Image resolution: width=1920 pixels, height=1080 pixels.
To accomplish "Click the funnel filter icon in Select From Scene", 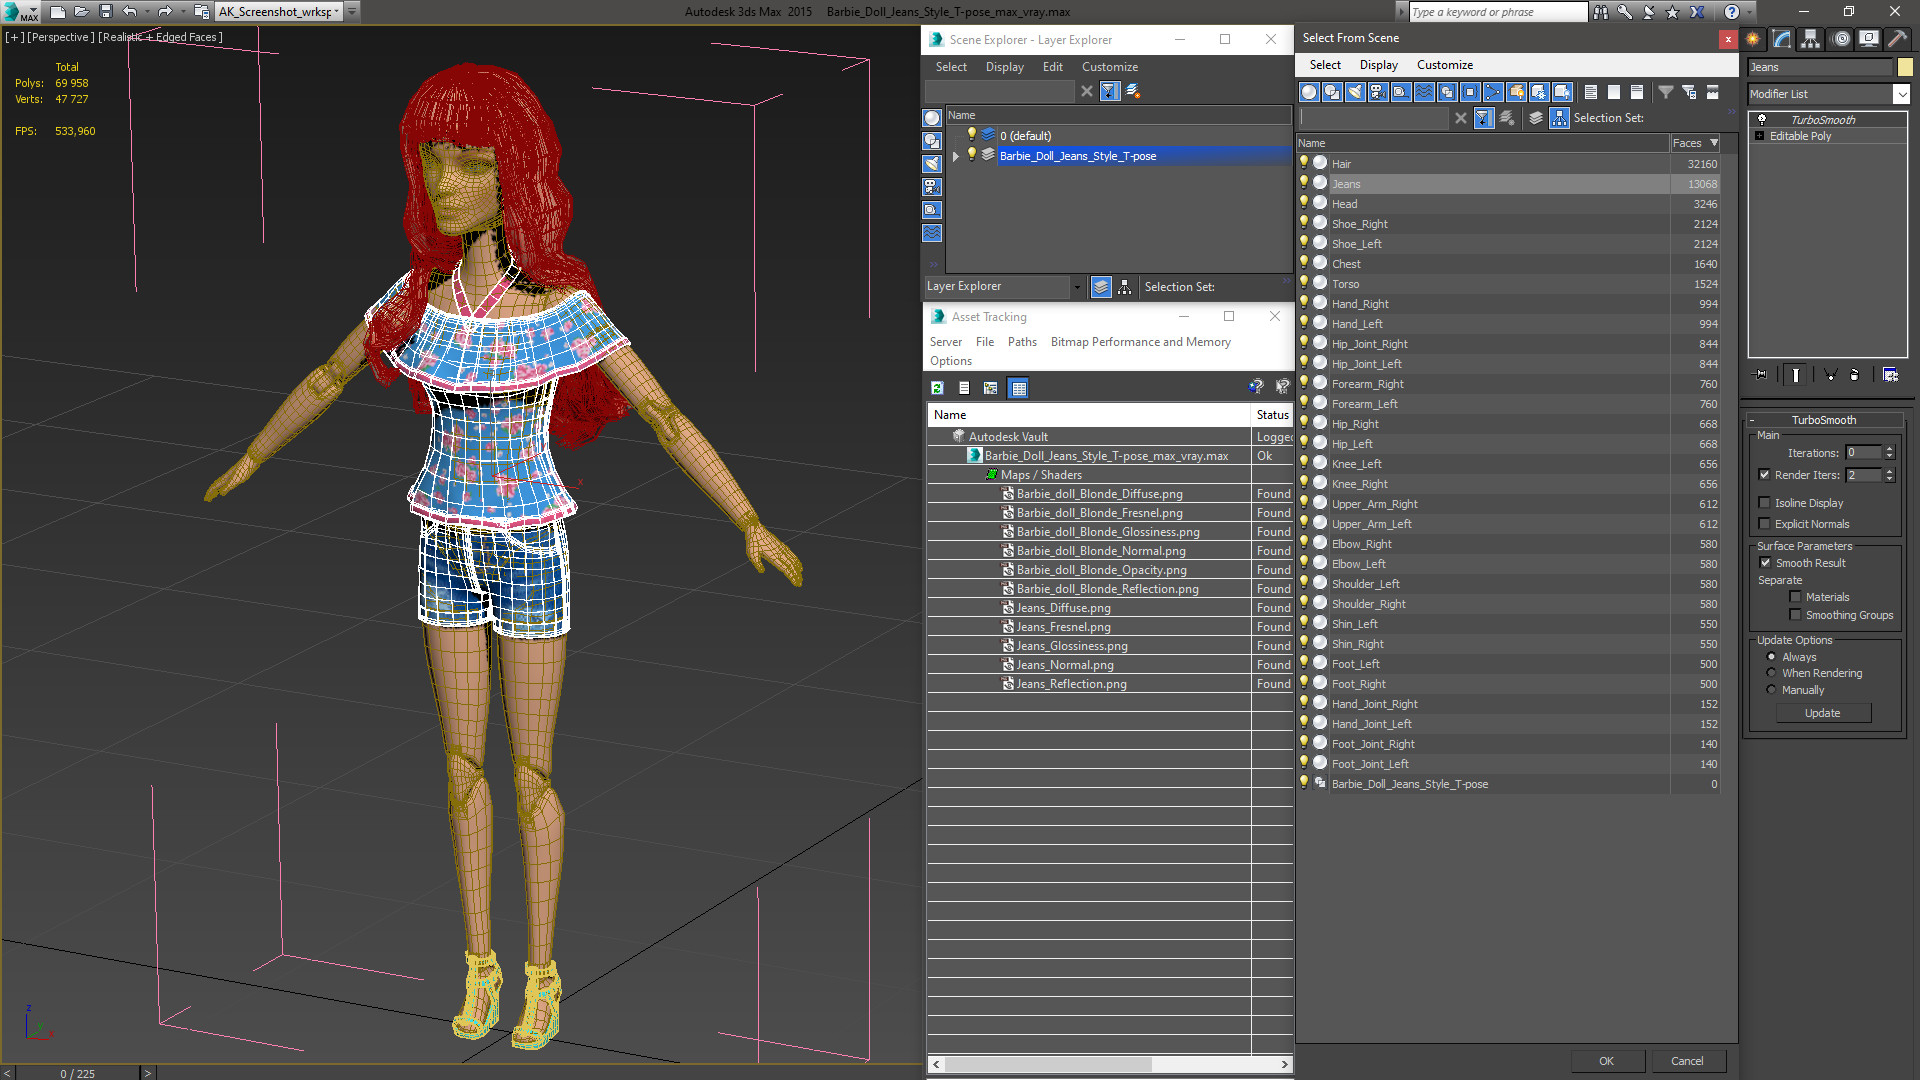I will (1666, 92).
